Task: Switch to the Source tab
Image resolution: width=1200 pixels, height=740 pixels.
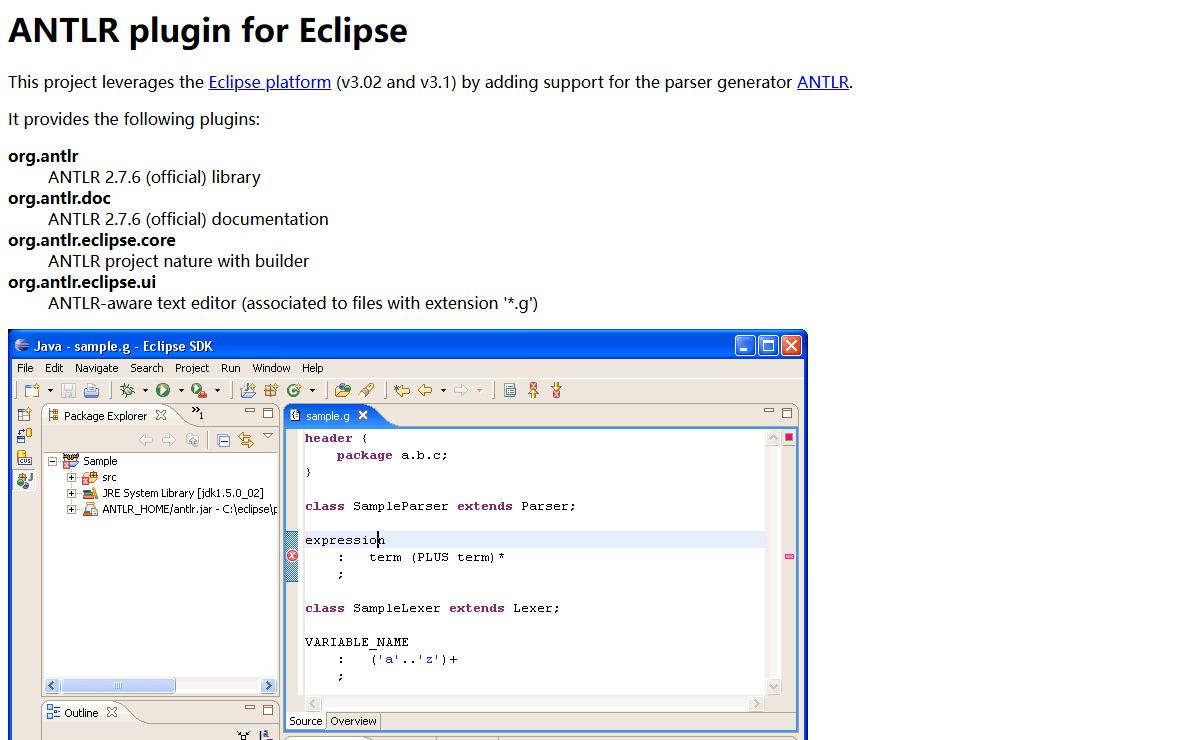Action: 305,721
